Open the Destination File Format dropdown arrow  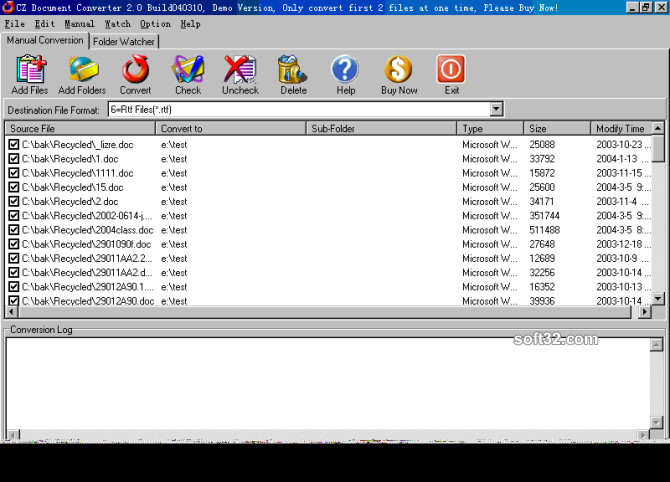pos(496,109)
